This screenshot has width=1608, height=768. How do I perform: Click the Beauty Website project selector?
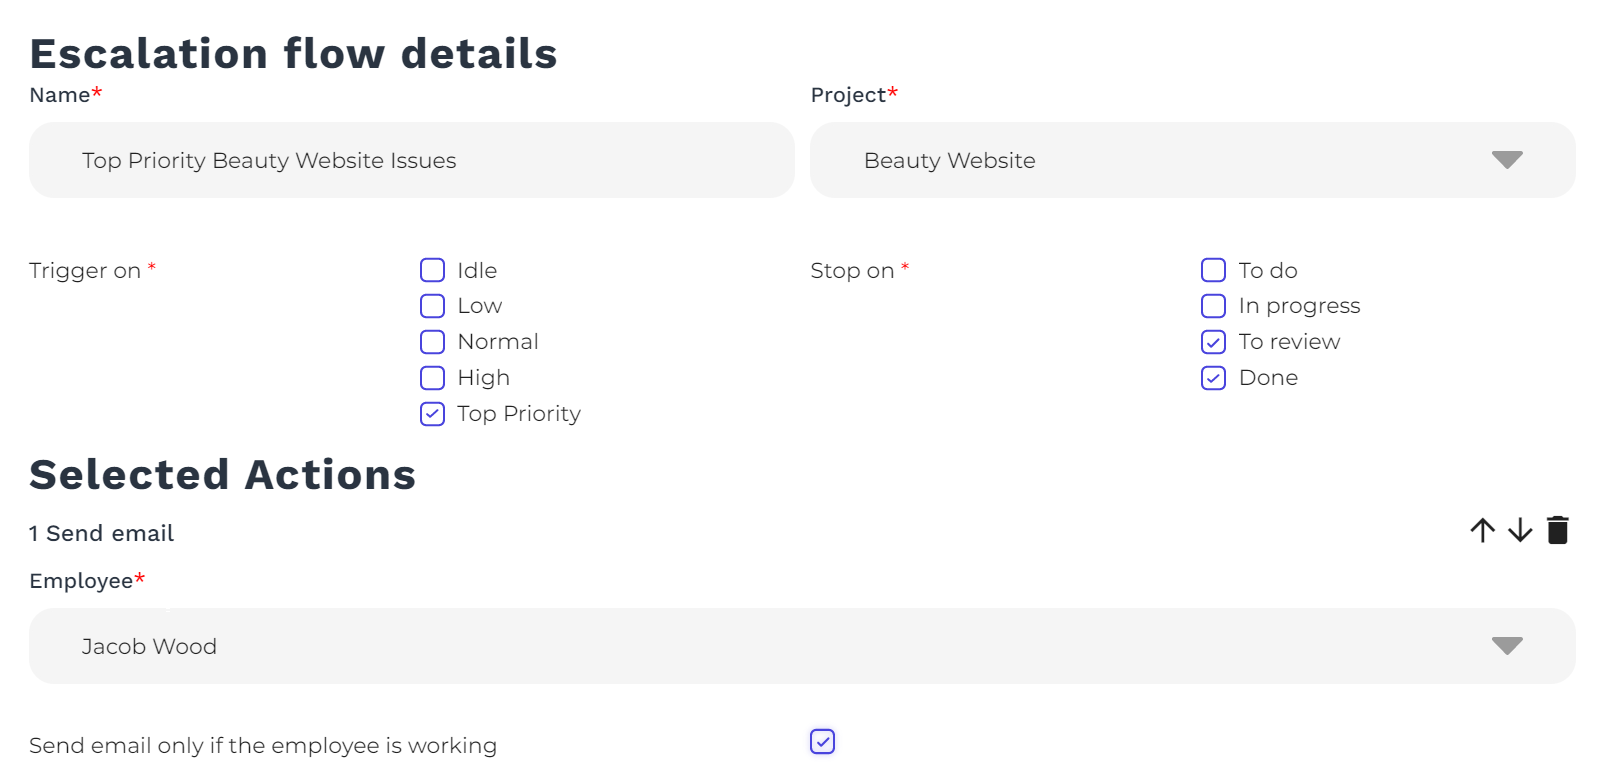1150,160
